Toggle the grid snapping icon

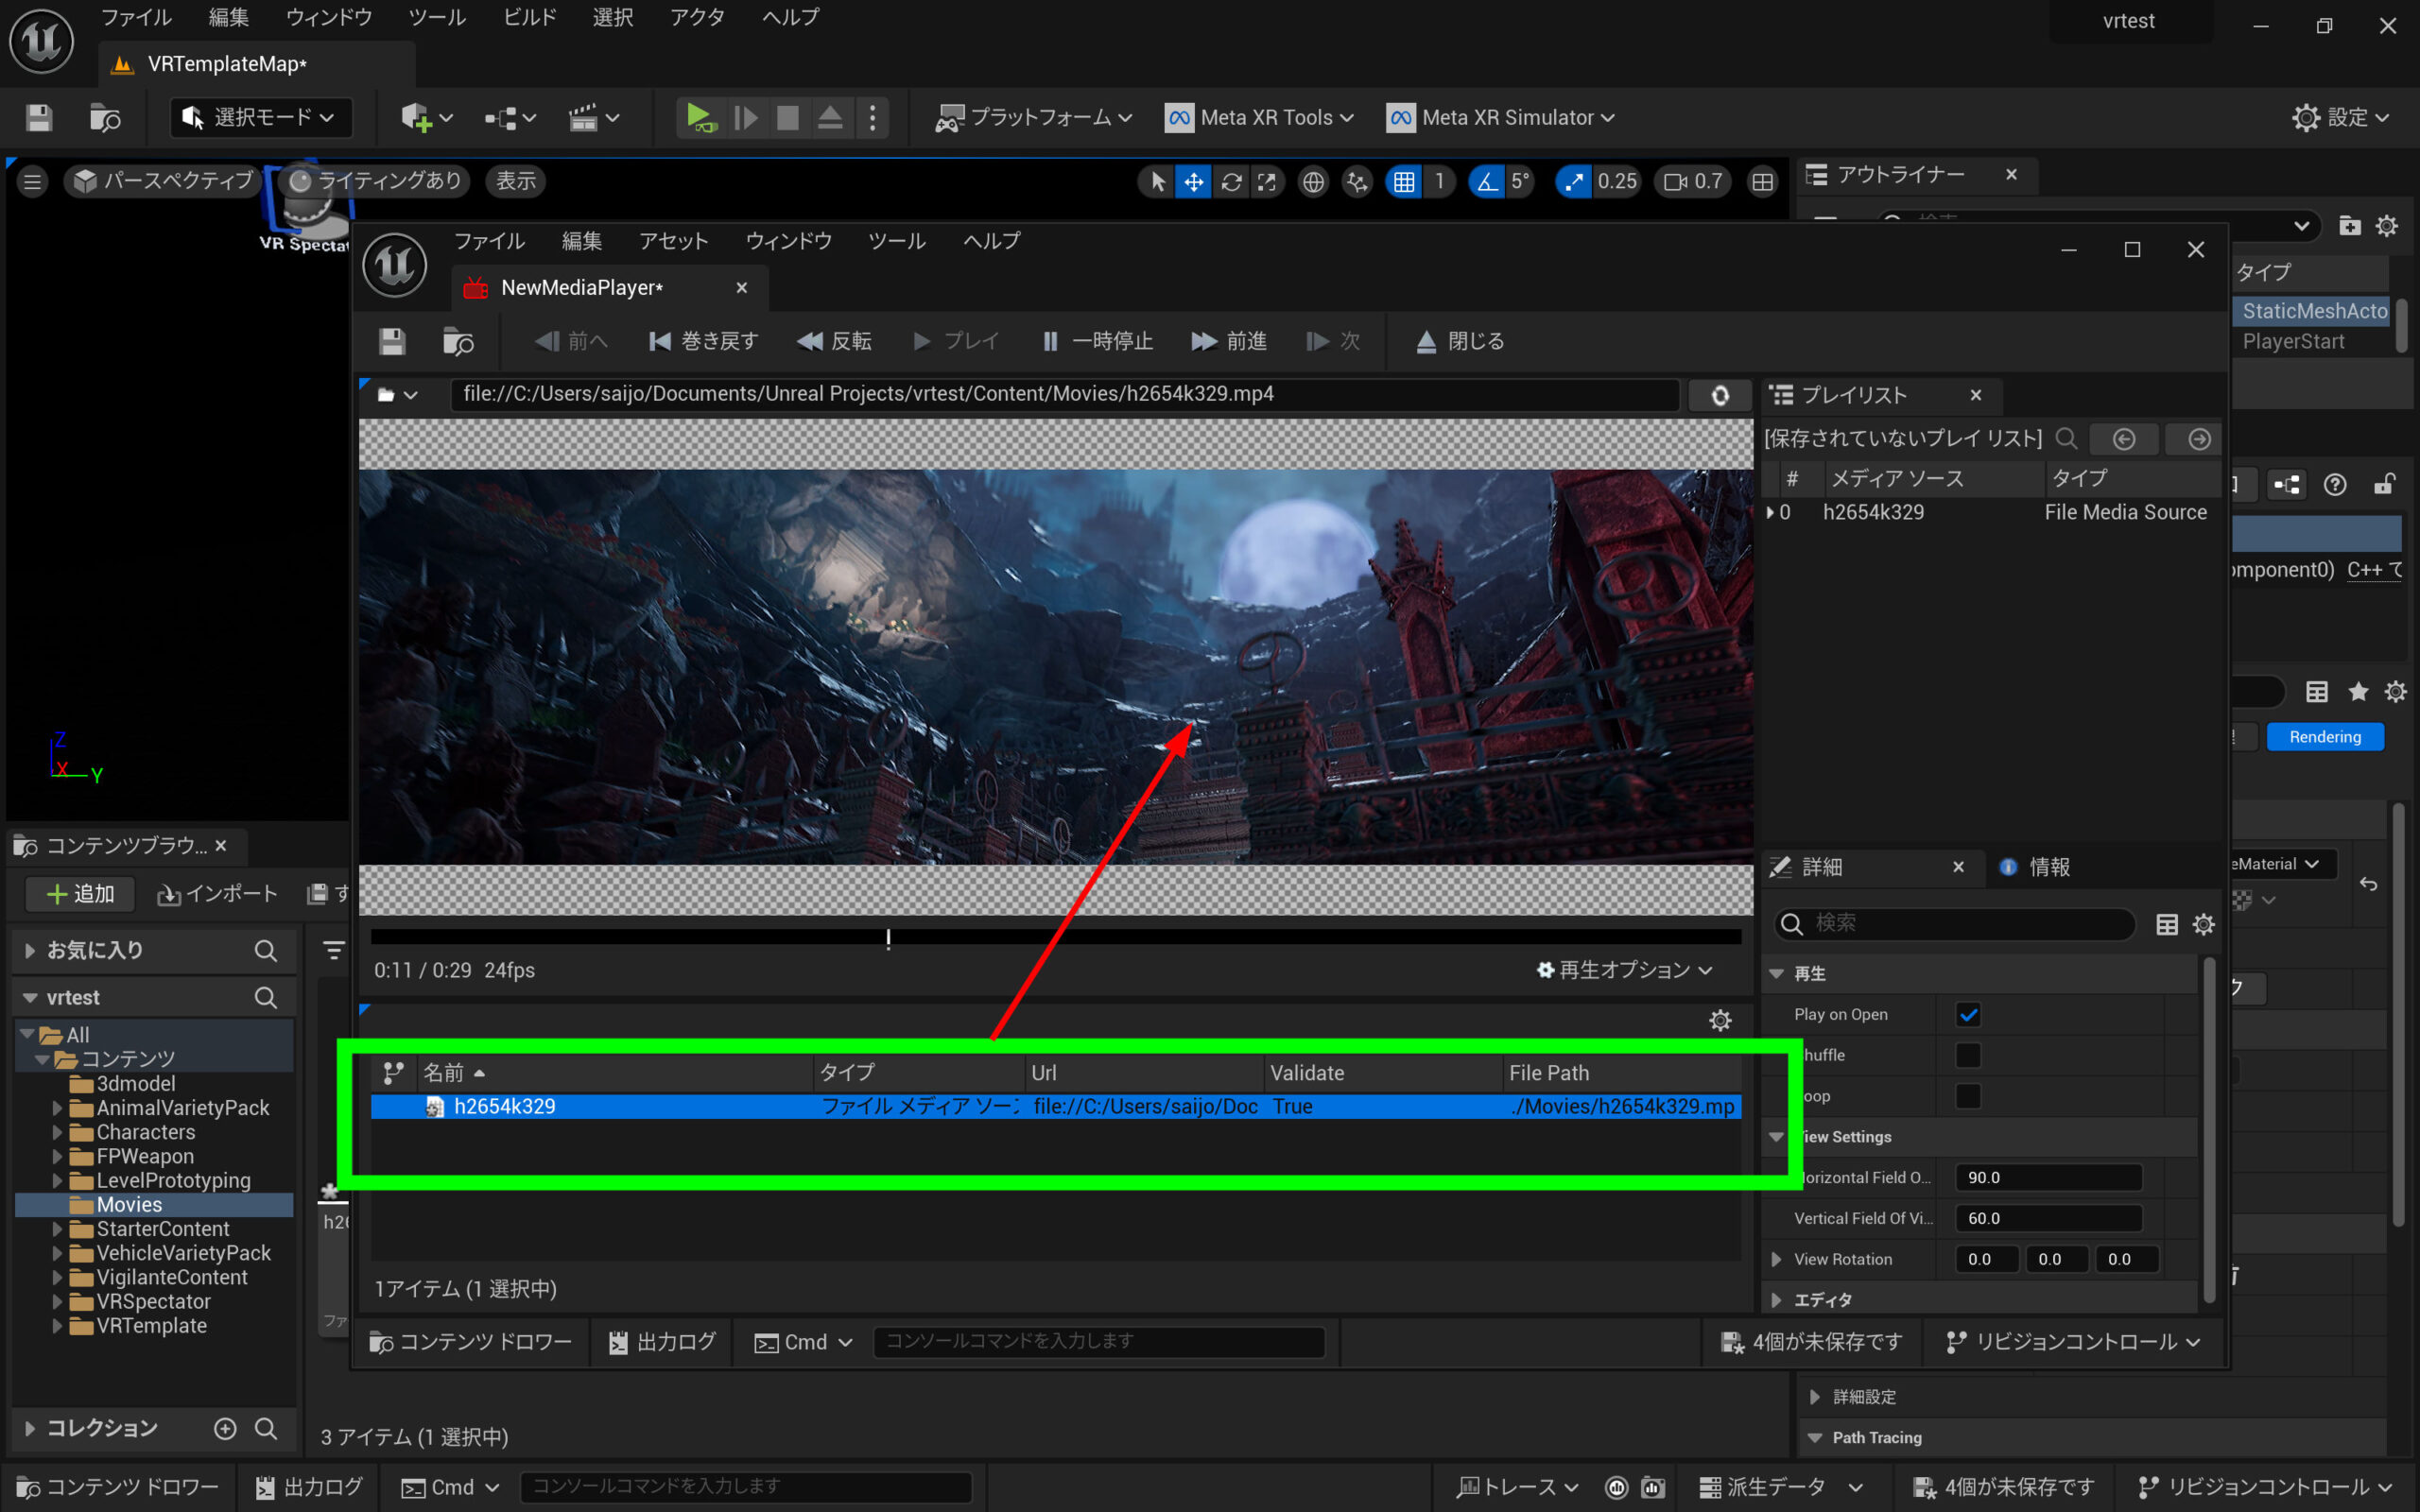coord(1404,182)
